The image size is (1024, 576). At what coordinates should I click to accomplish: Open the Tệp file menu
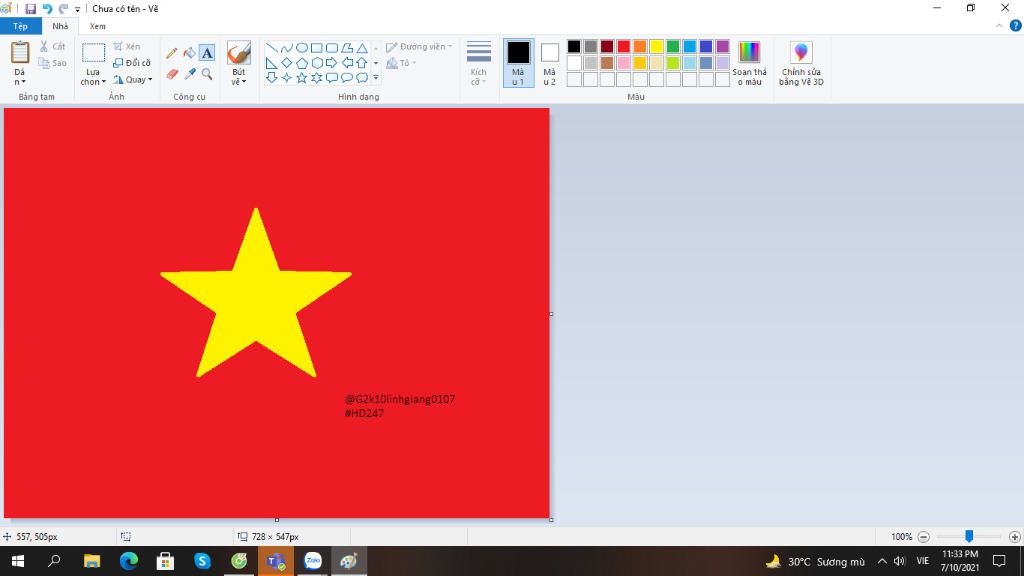click(20, 26)
